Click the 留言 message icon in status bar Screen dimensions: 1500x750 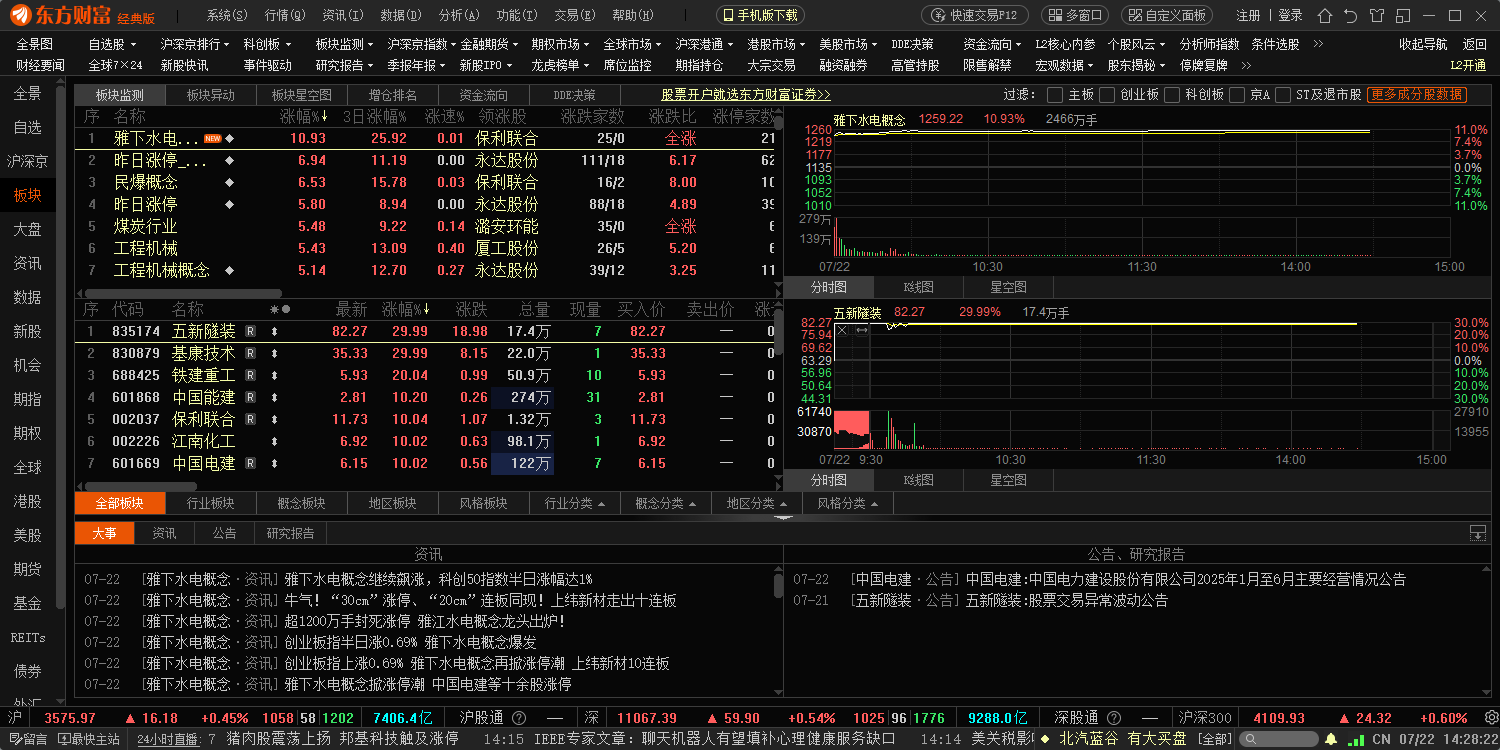[28, 739]
